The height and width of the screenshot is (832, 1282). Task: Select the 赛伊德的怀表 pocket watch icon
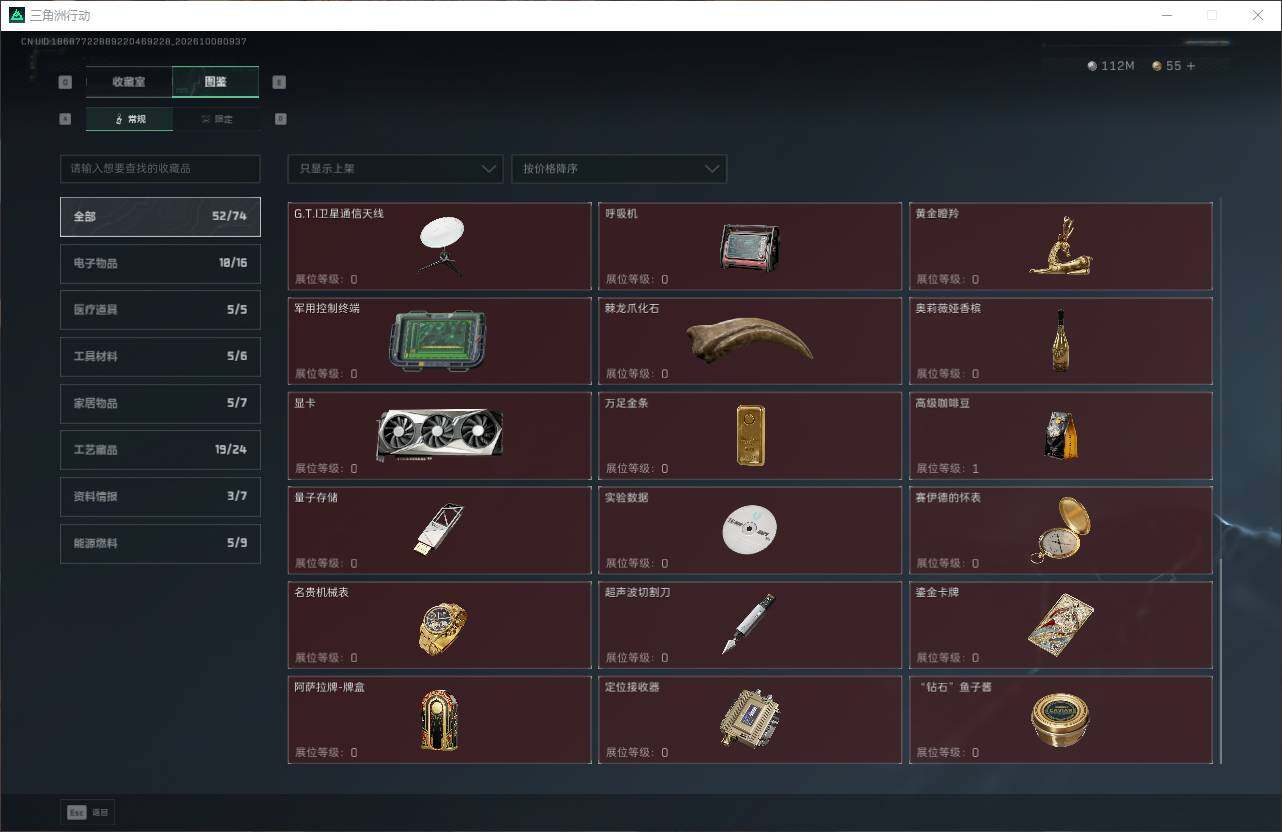coord(1061,530)
